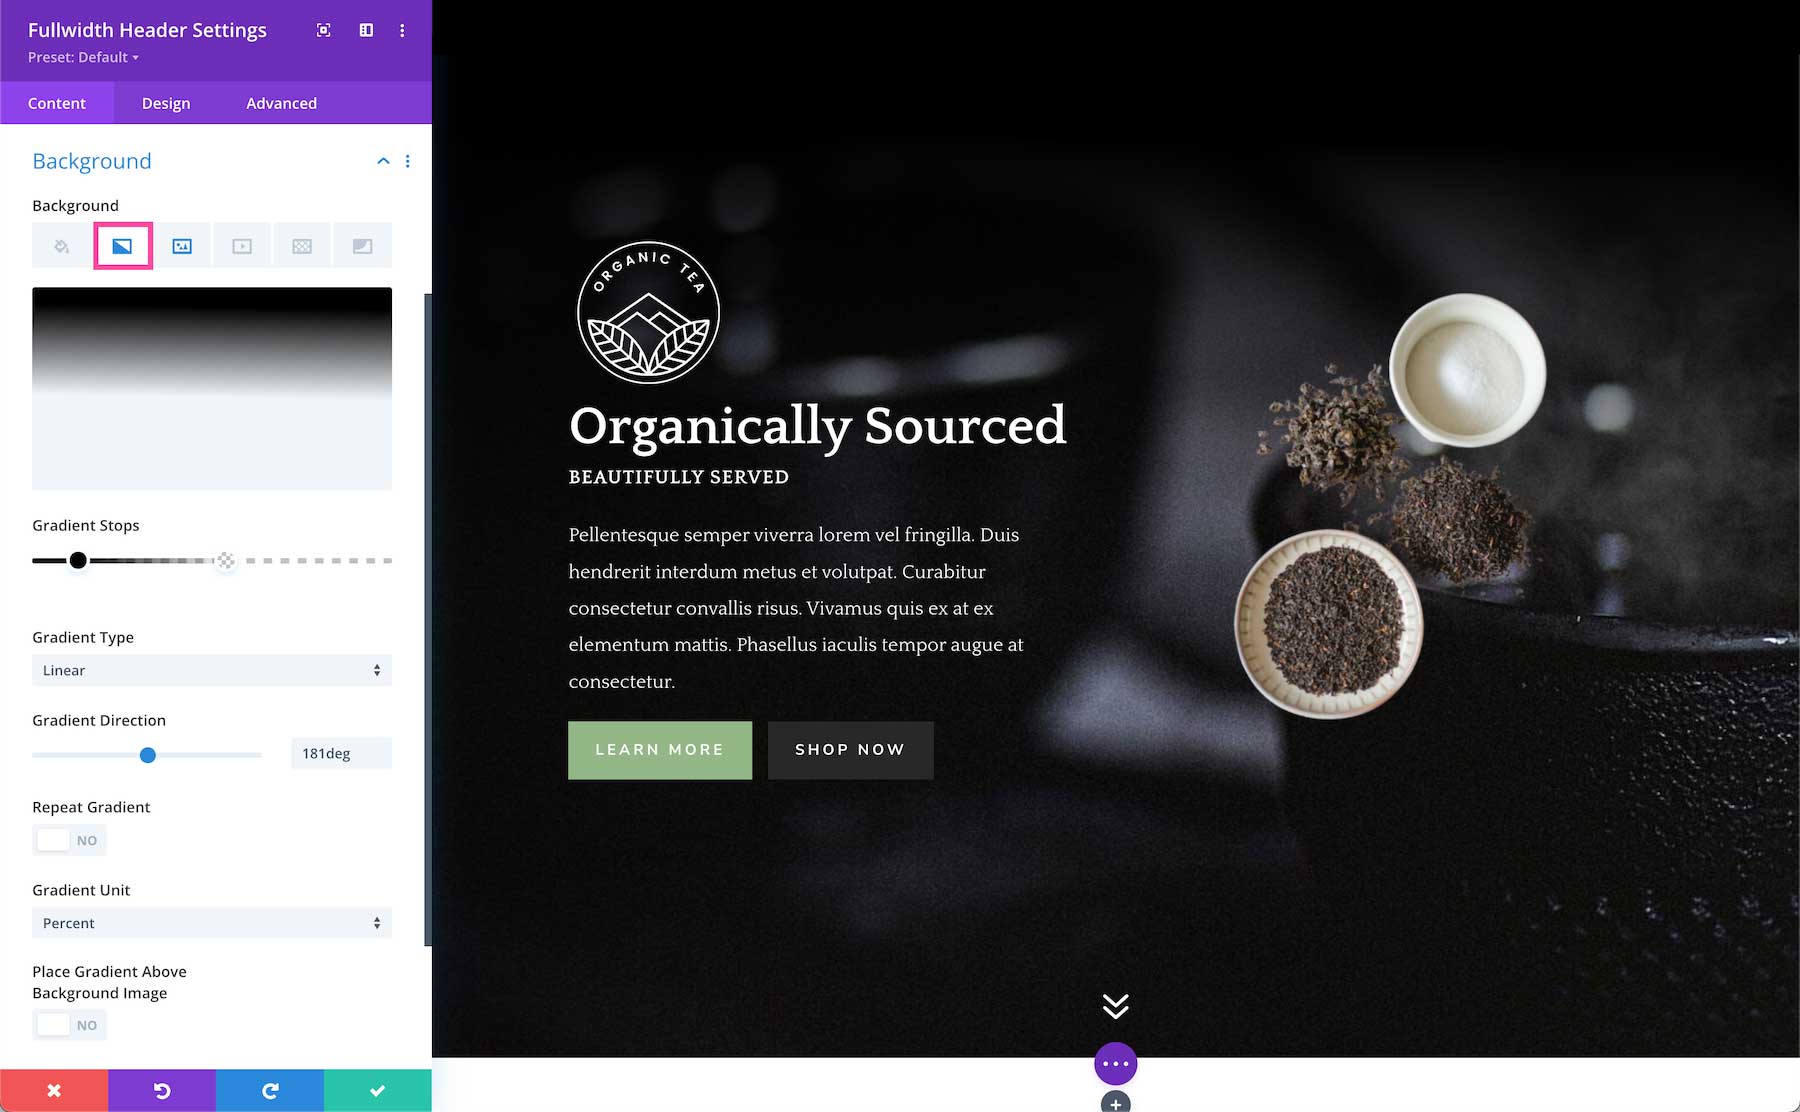The height and width of the screenshot is (1112, 1800).
Task: Select the background gradient tab icon
Action: 122,246
